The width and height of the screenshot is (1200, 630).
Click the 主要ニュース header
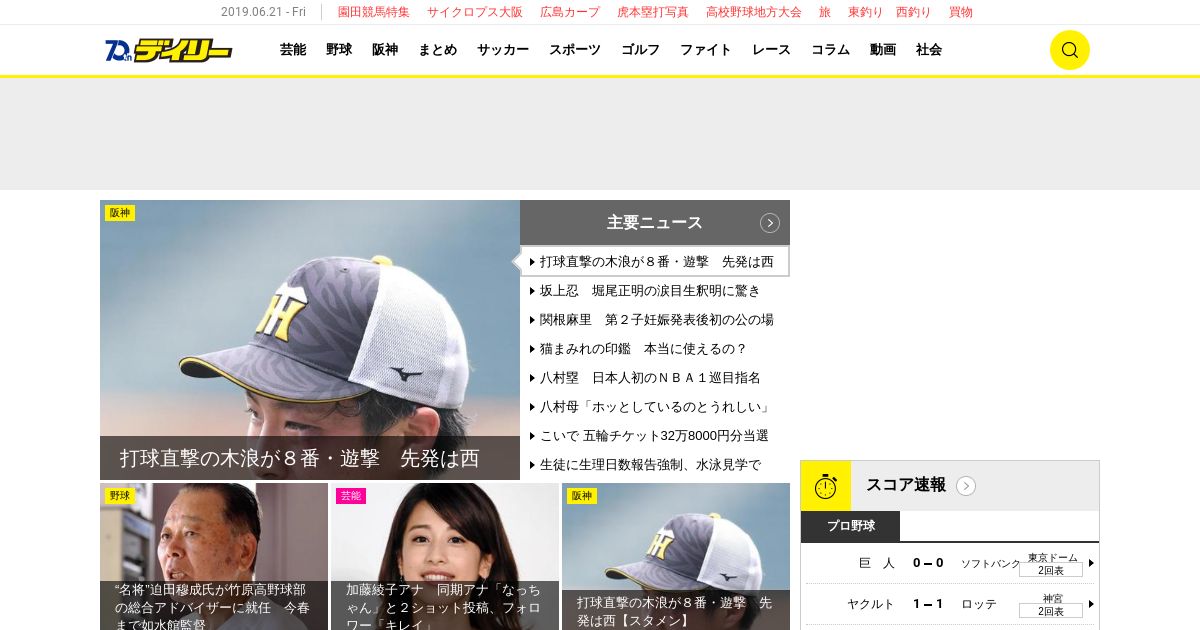[x=655, y=222]
